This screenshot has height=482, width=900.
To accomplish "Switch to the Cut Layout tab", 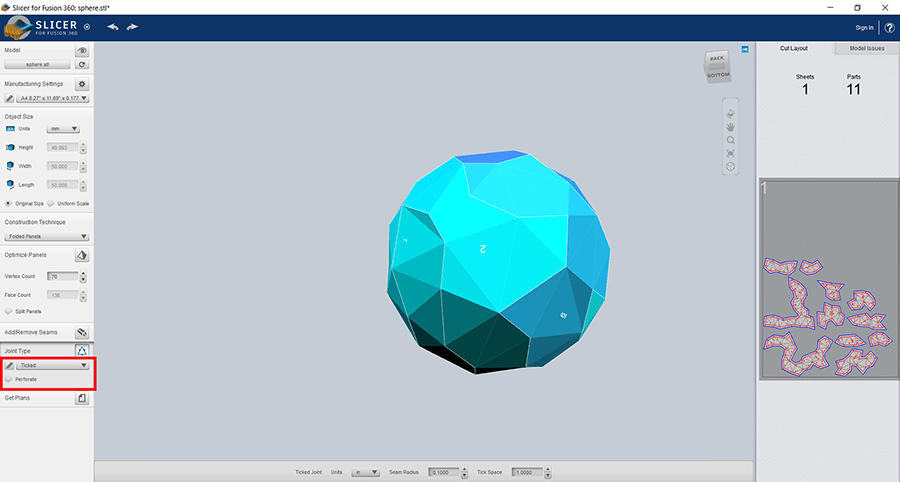I will click(x=794, y=48).
